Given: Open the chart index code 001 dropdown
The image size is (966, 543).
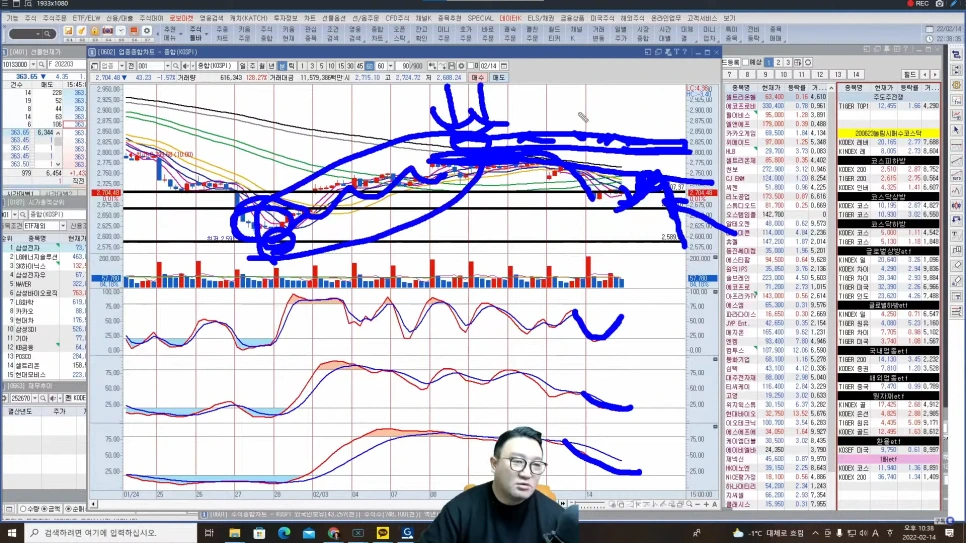Looking at the screenshot, I should 167,66.
